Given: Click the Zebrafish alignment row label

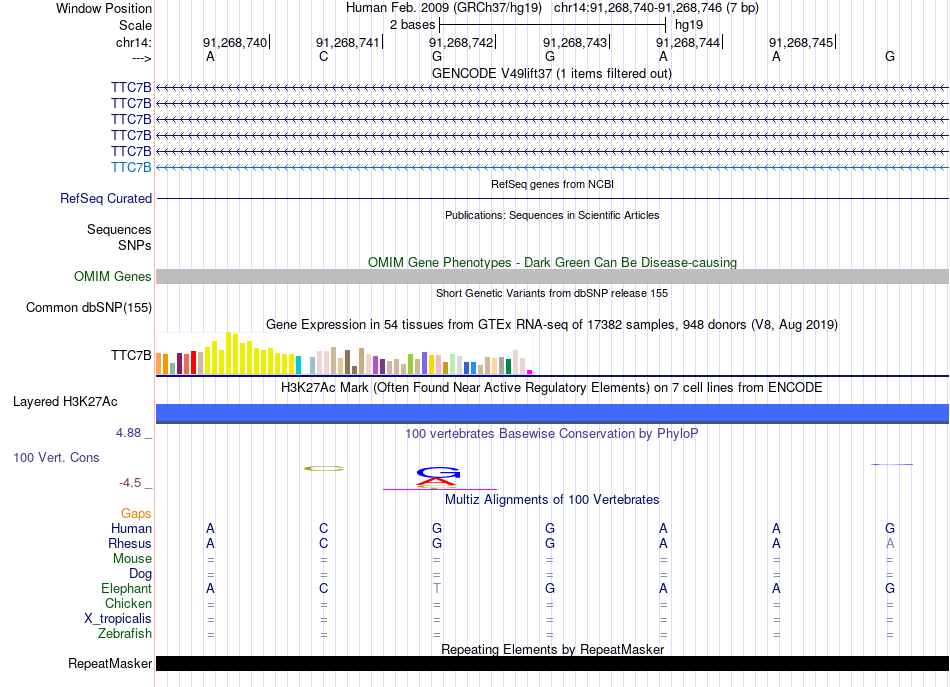Looking at the screenshot, I should point(125,633).
